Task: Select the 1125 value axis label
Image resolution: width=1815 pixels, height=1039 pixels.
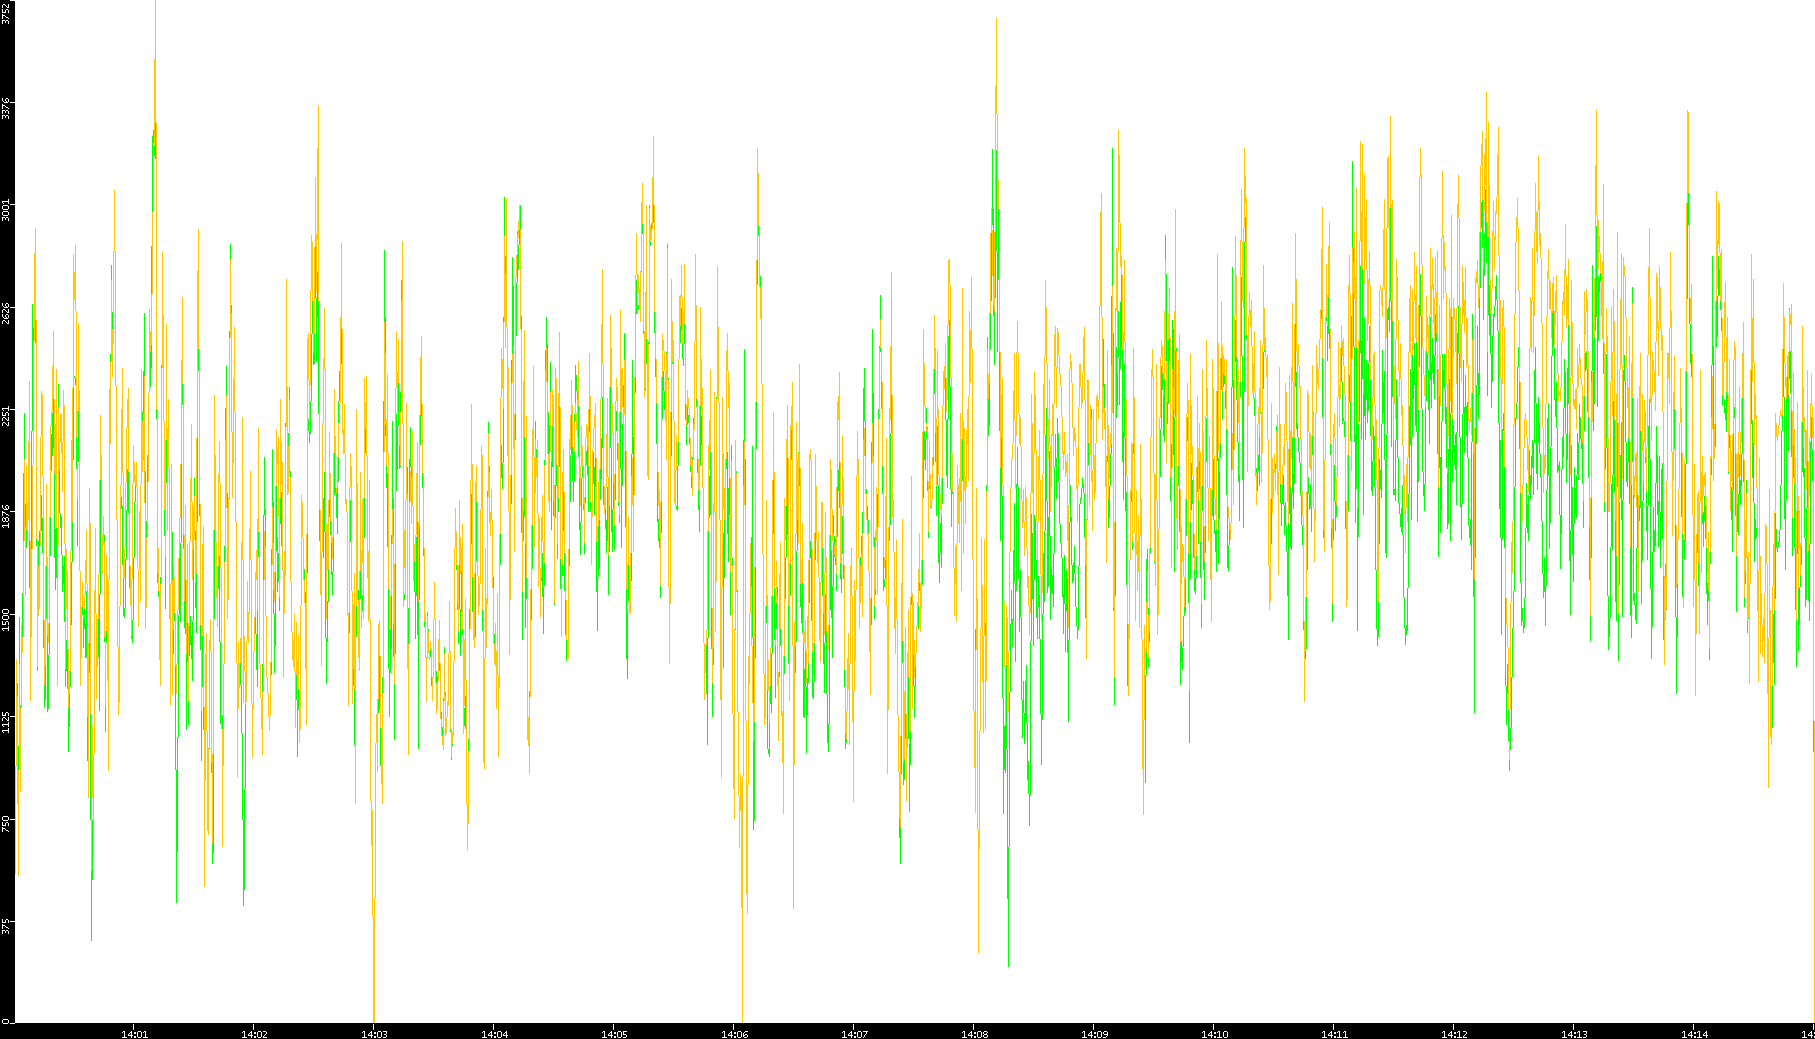Action: (x=6, y=722)
